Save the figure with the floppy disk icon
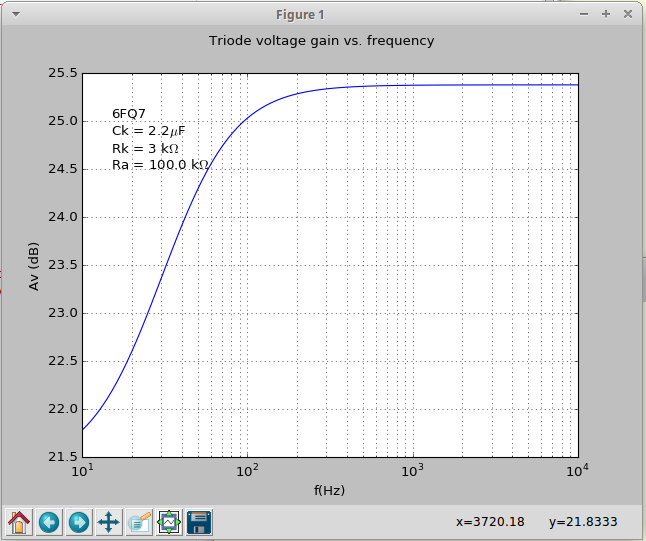 click(199, 522)
